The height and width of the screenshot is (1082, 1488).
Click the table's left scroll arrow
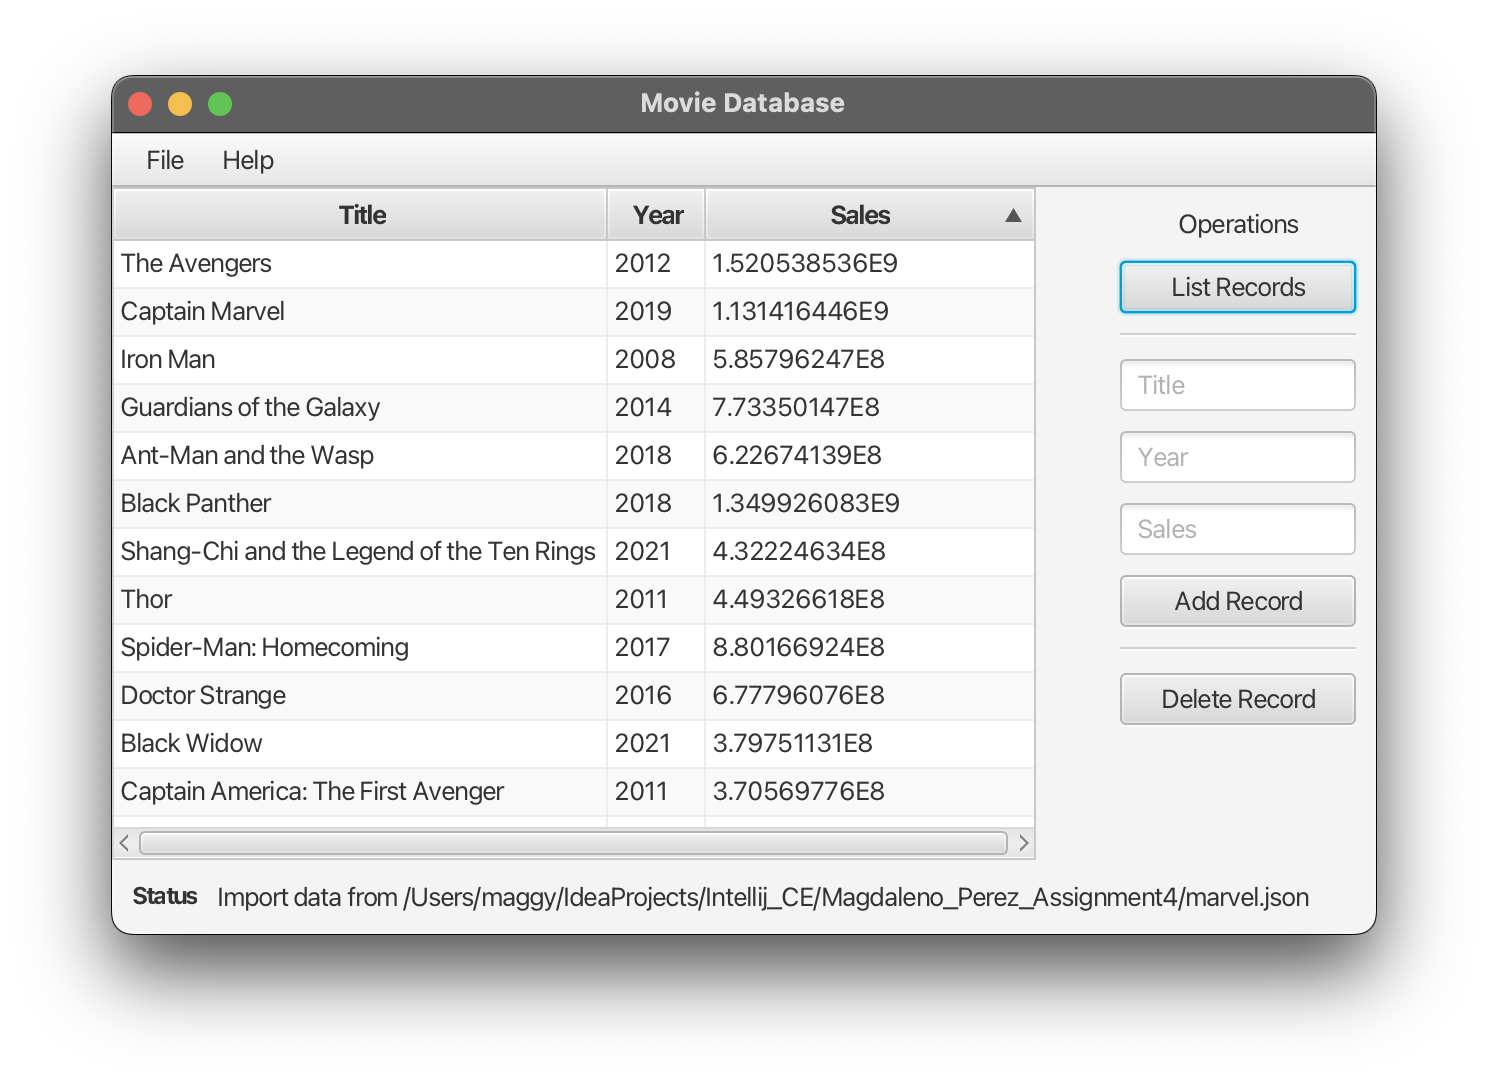[x=124, y=843]
